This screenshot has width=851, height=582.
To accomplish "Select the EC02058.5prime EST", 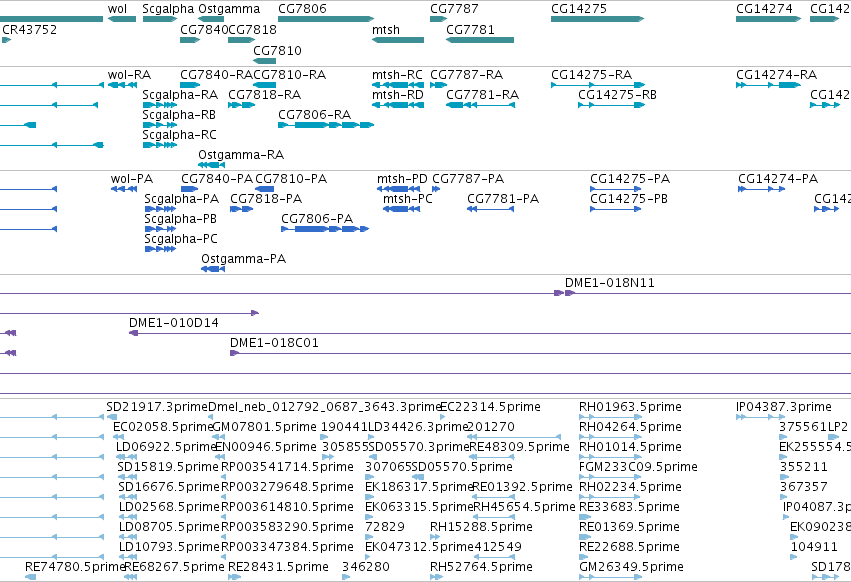I will tap(118, 437).
